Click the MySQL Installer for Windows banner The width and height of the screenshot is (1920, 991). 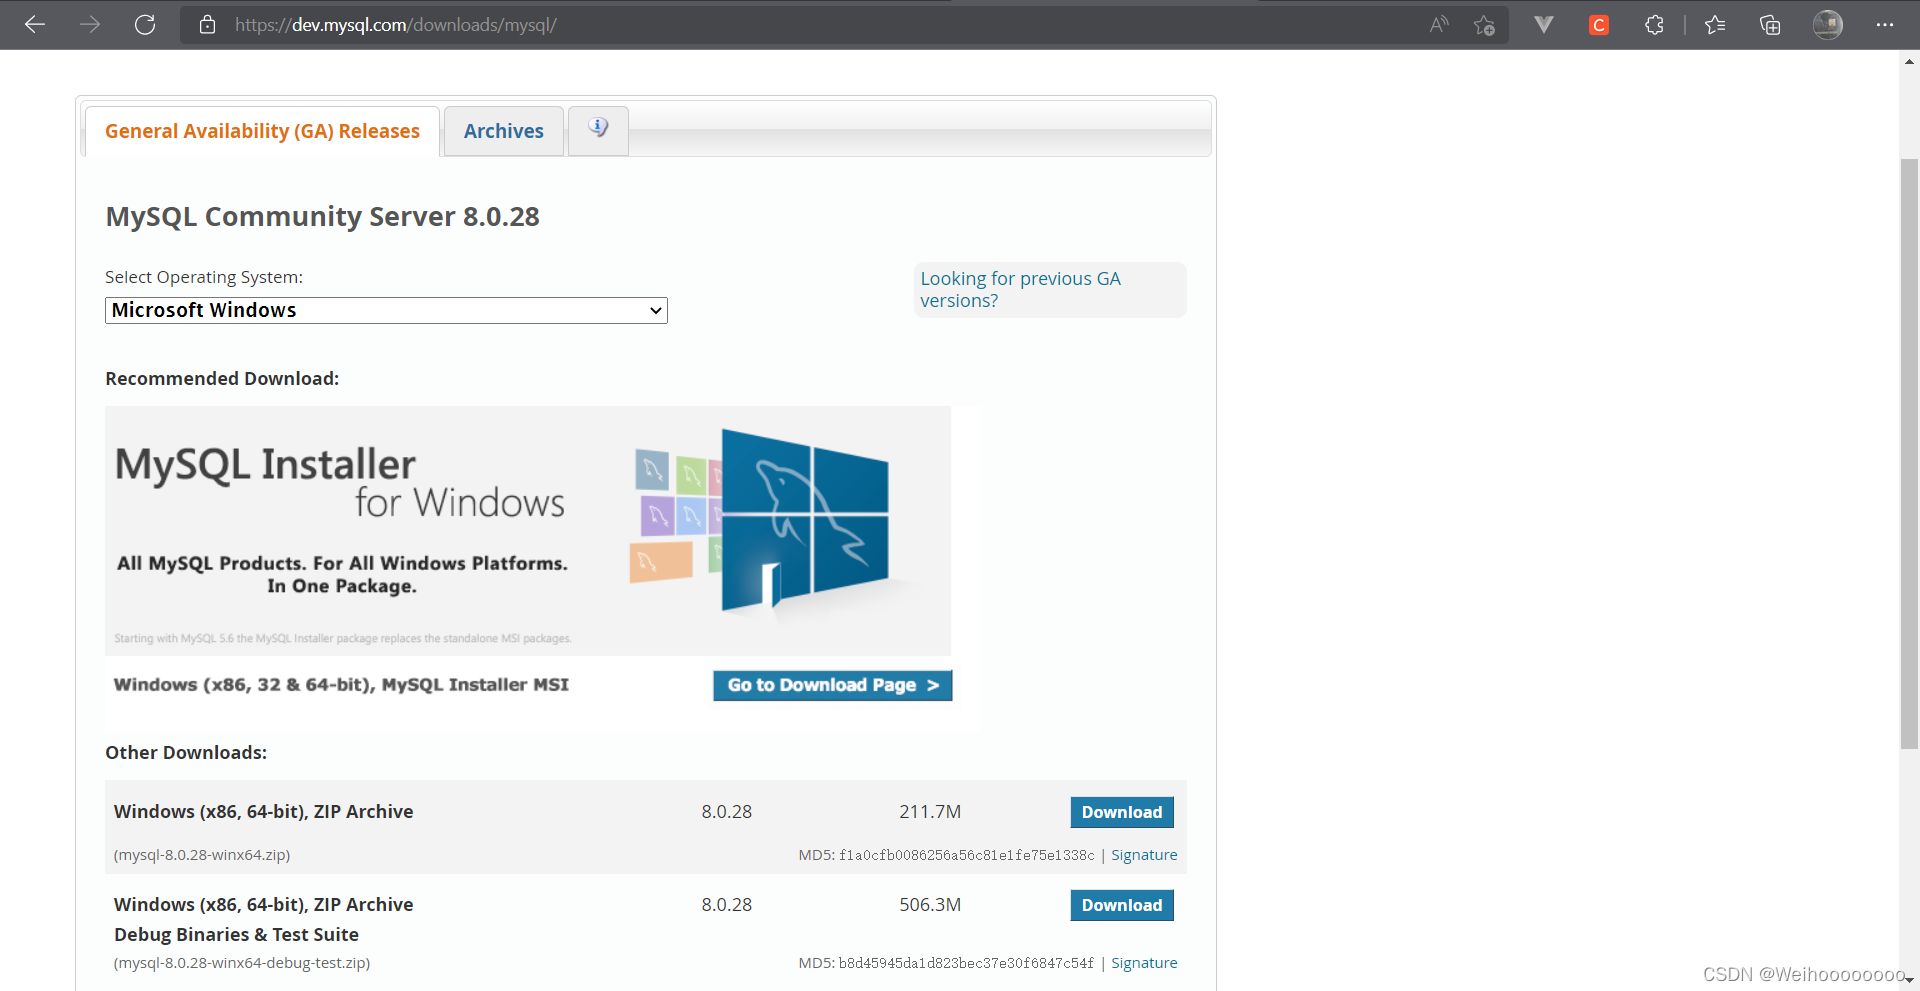[x=528, y=531]
